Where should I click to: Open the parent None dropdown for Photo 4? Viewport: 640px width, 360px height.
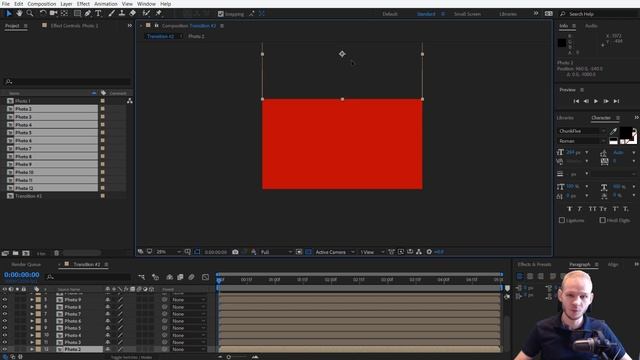click(x=188, y=335)
